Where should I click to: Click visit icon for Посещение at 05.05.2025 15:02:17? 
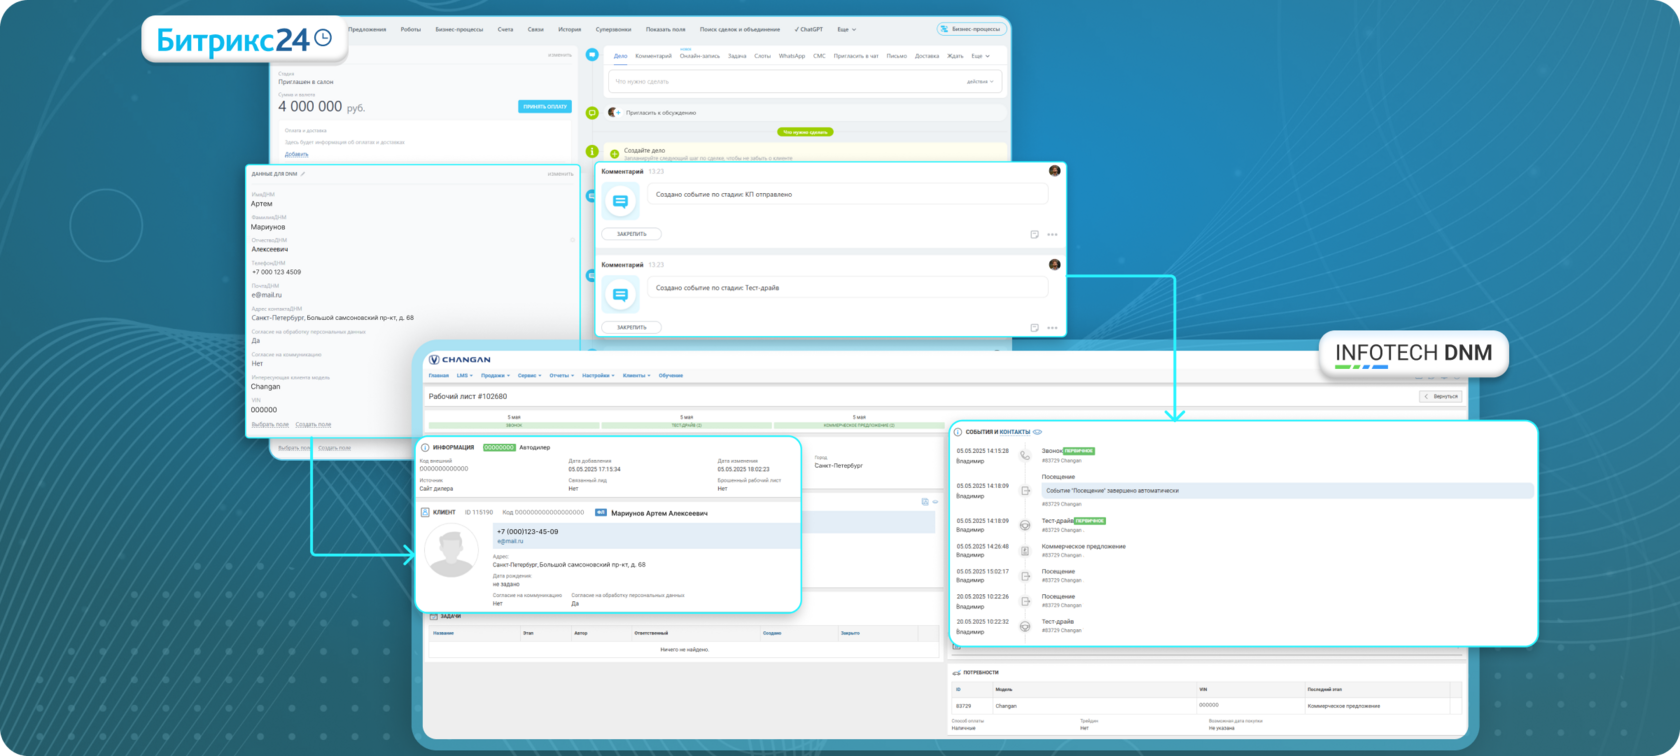pos(1025,576)
